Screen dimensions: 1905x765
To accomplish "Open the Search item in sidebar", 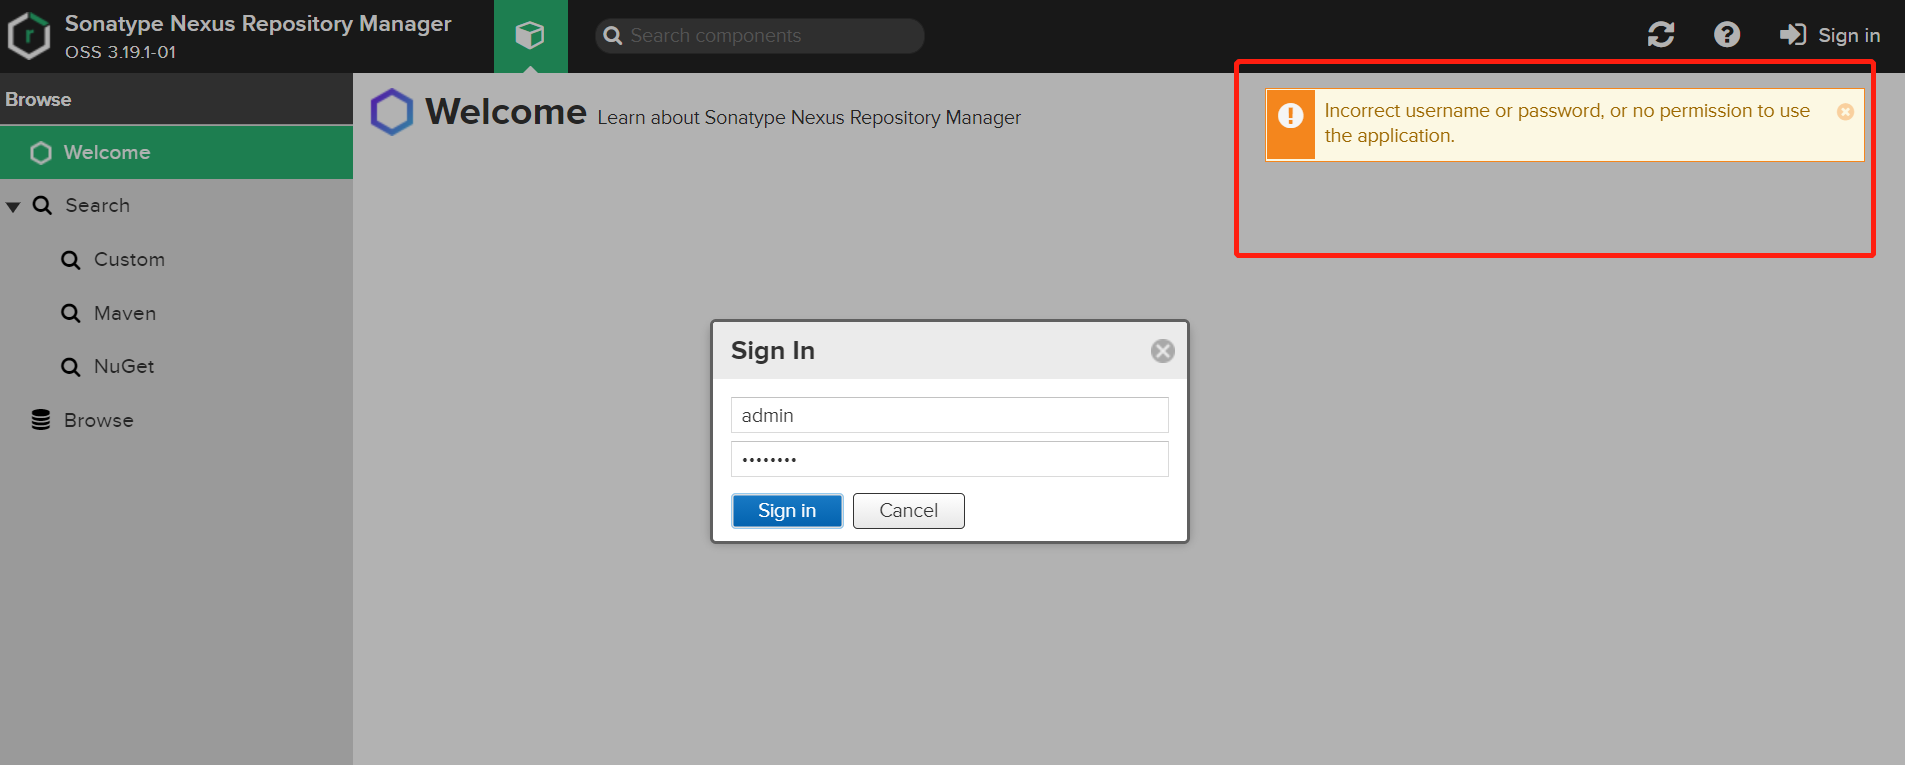I will 97,205.
